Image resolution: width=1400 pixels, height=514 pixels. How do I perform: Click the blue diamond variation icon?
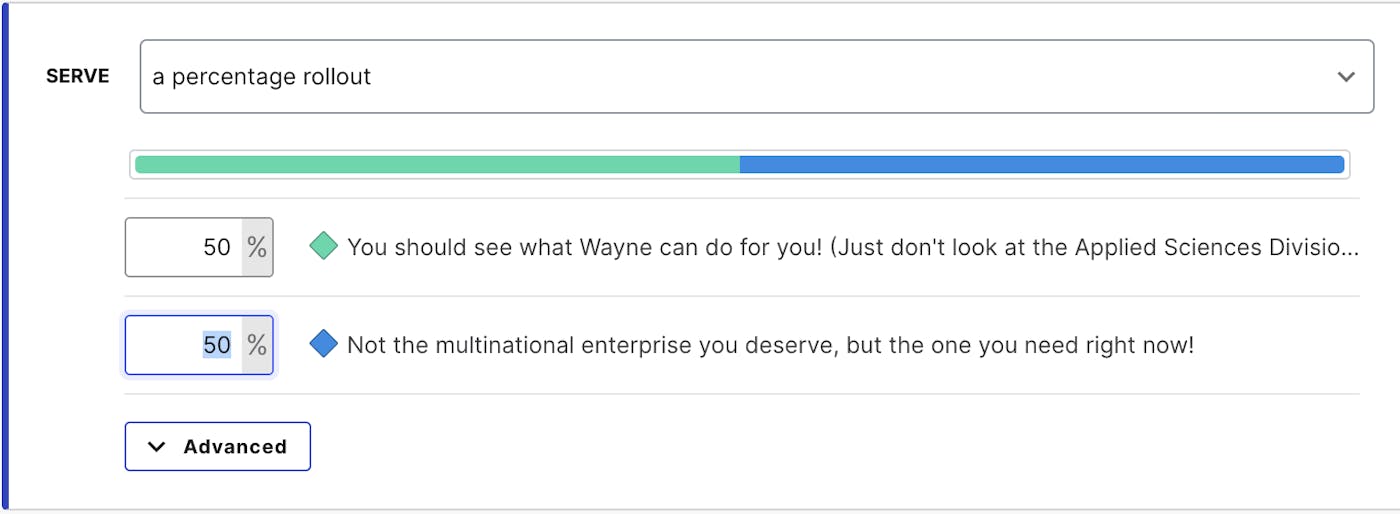point(323,345)
